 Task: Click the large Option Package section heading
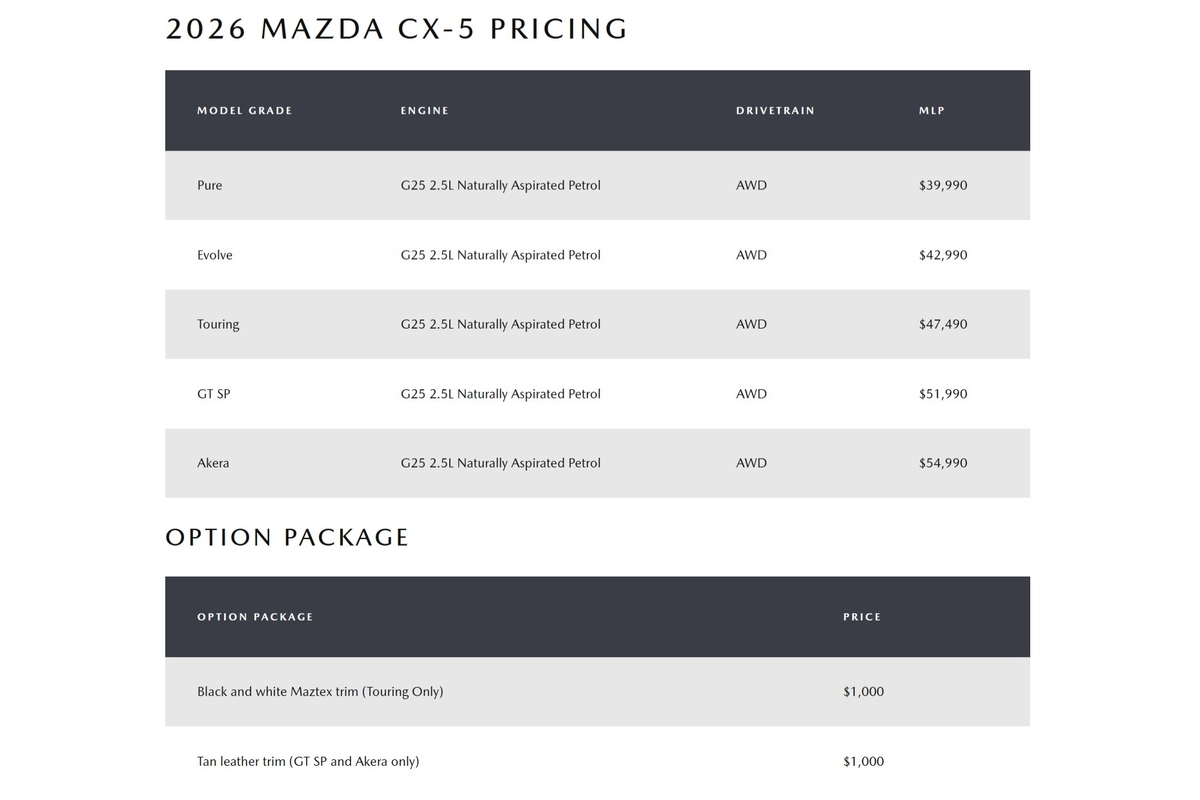(x=287, y=537)
